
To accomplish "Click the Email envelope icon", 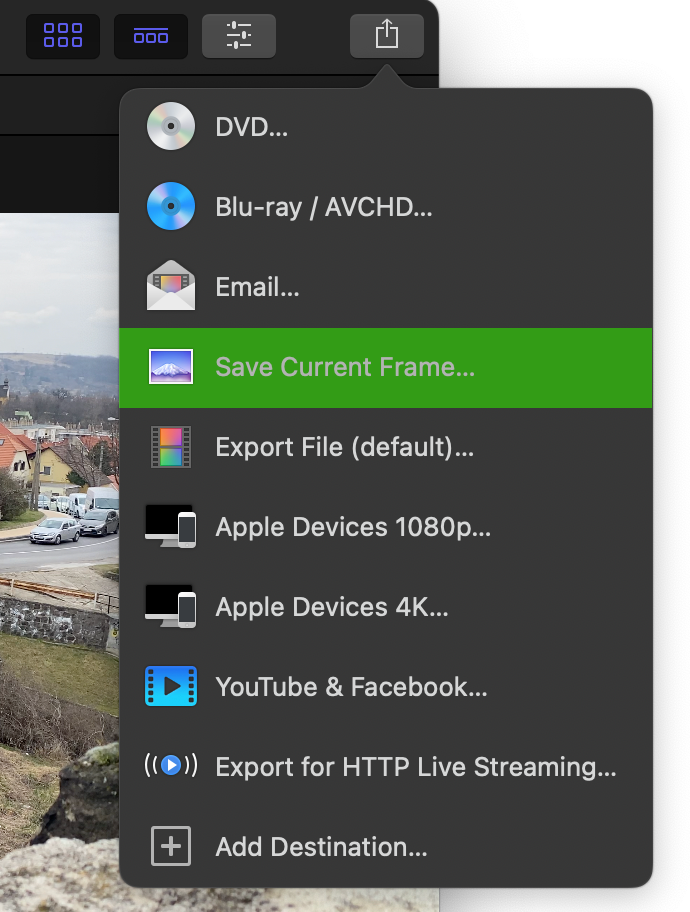I will 170,286.
